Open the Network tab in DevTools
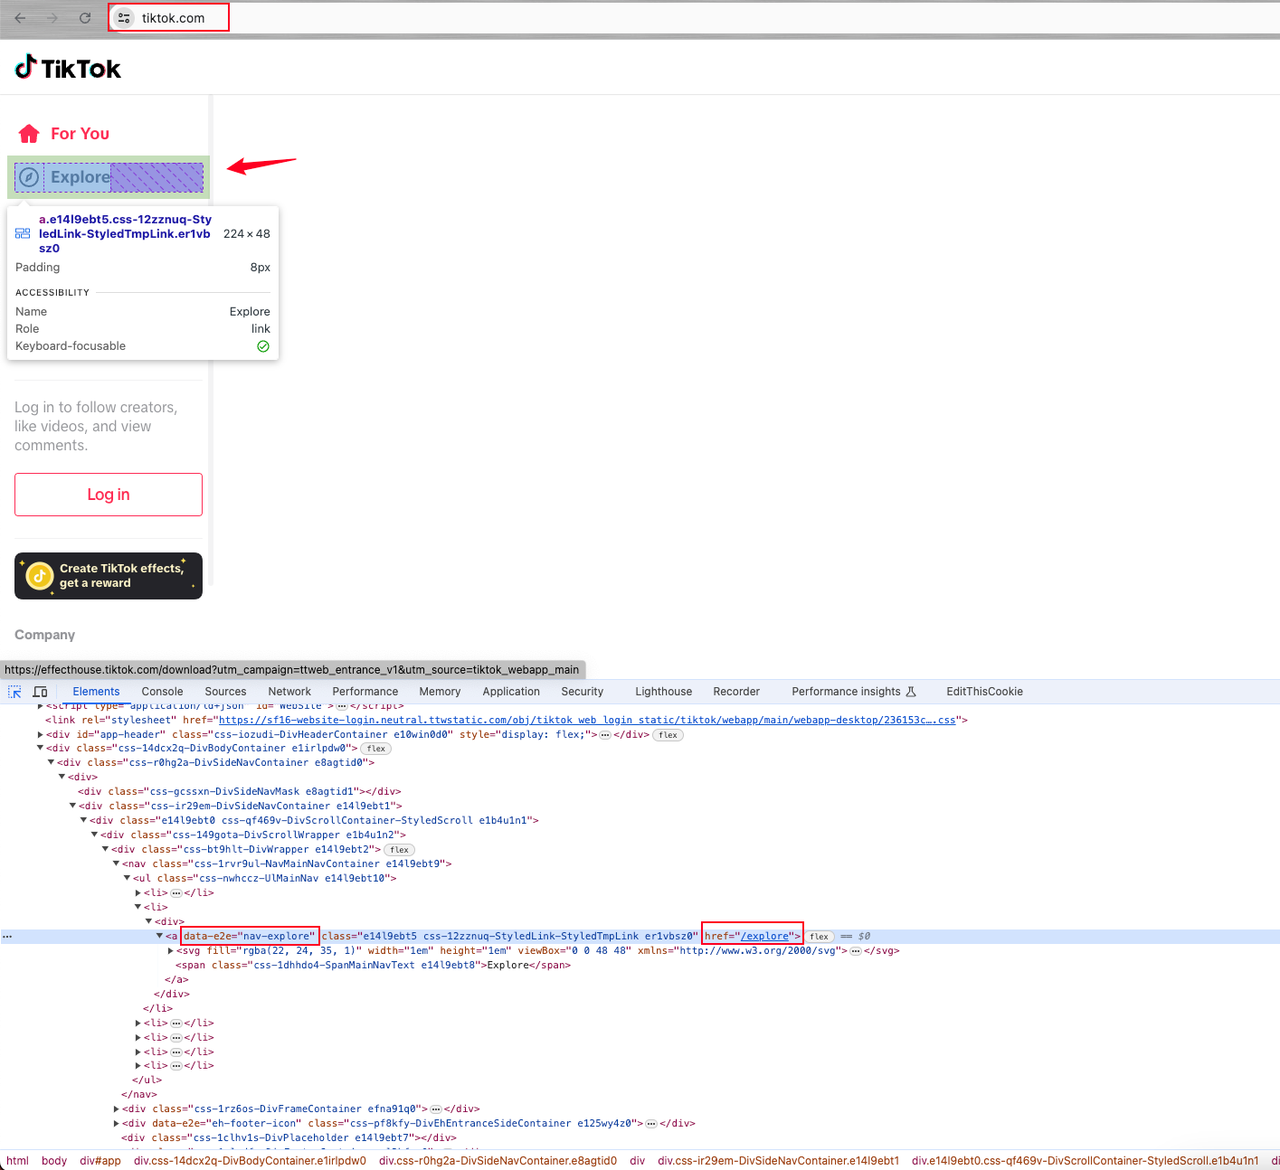Viewport: 1280px width, 1170px height. 289,692
